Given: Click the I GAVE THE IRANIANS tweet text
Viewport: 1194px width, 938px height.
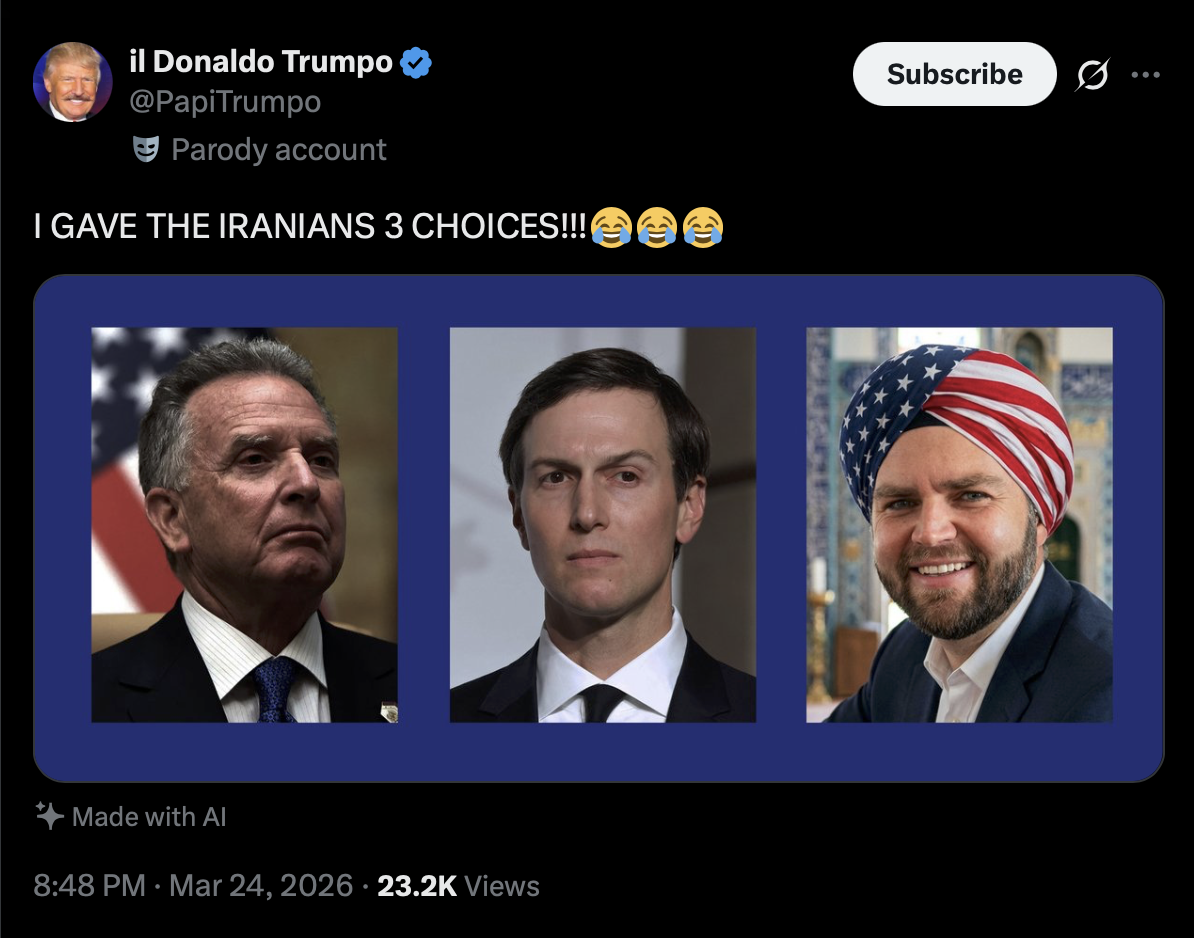Looking at the screenshot, I should coord(309,227).
